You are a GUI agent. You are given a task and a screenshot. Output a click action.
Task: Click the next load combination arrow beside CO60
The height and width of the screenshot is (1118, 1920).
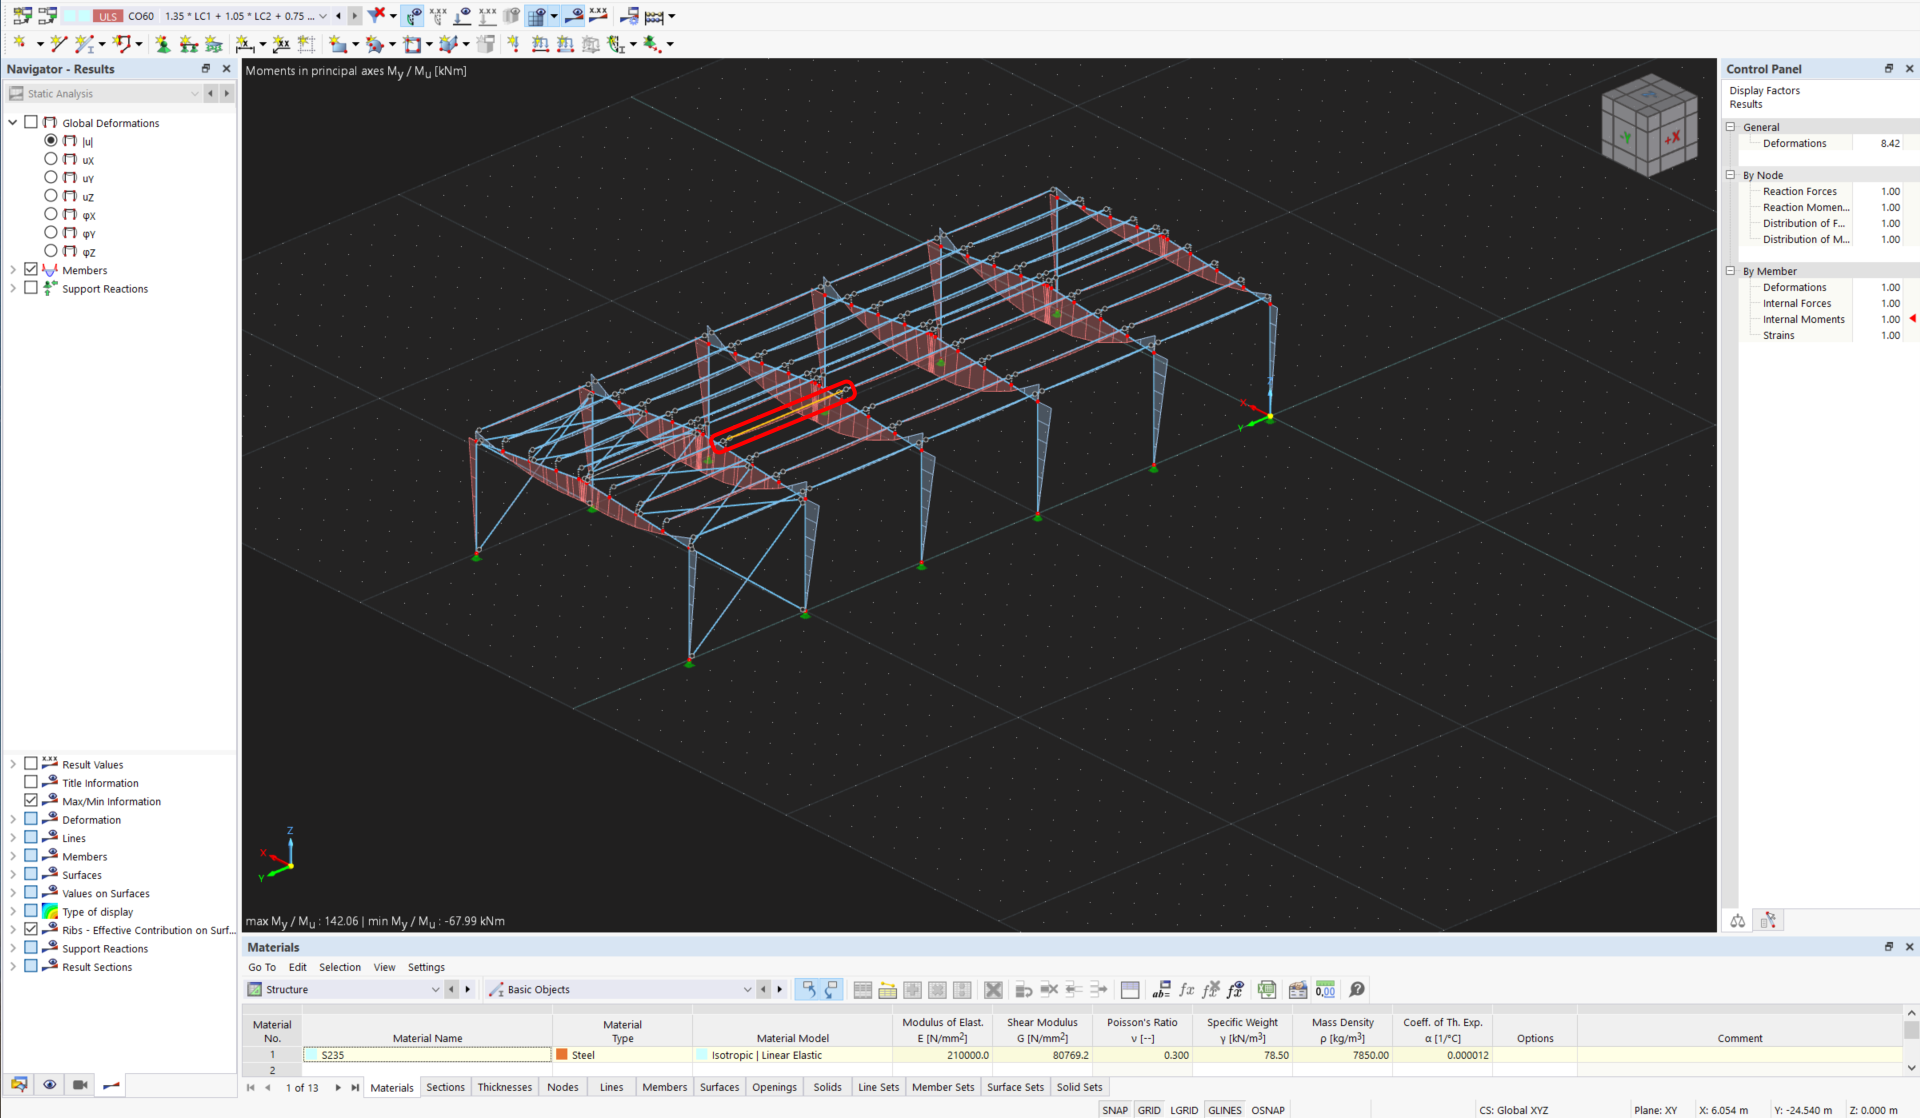[x=354, y=16]
